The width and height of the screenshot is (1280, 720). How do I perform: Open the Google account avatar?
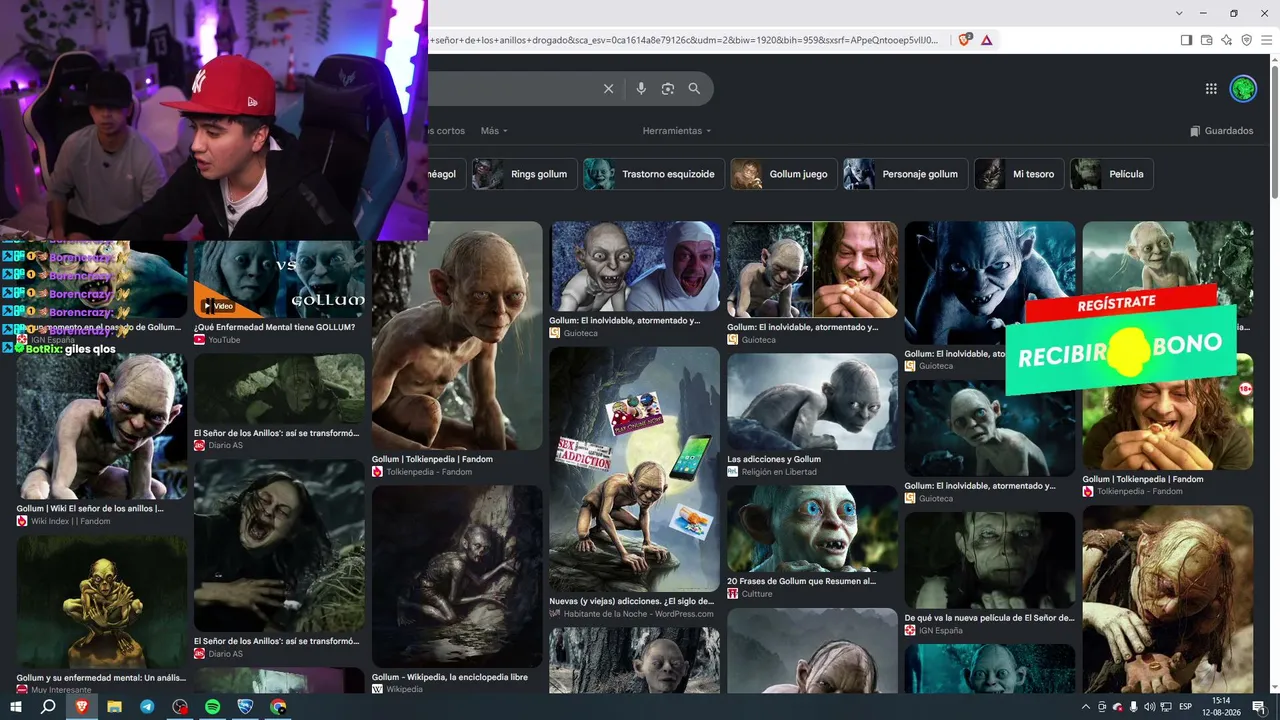[x=1243, y=89]
